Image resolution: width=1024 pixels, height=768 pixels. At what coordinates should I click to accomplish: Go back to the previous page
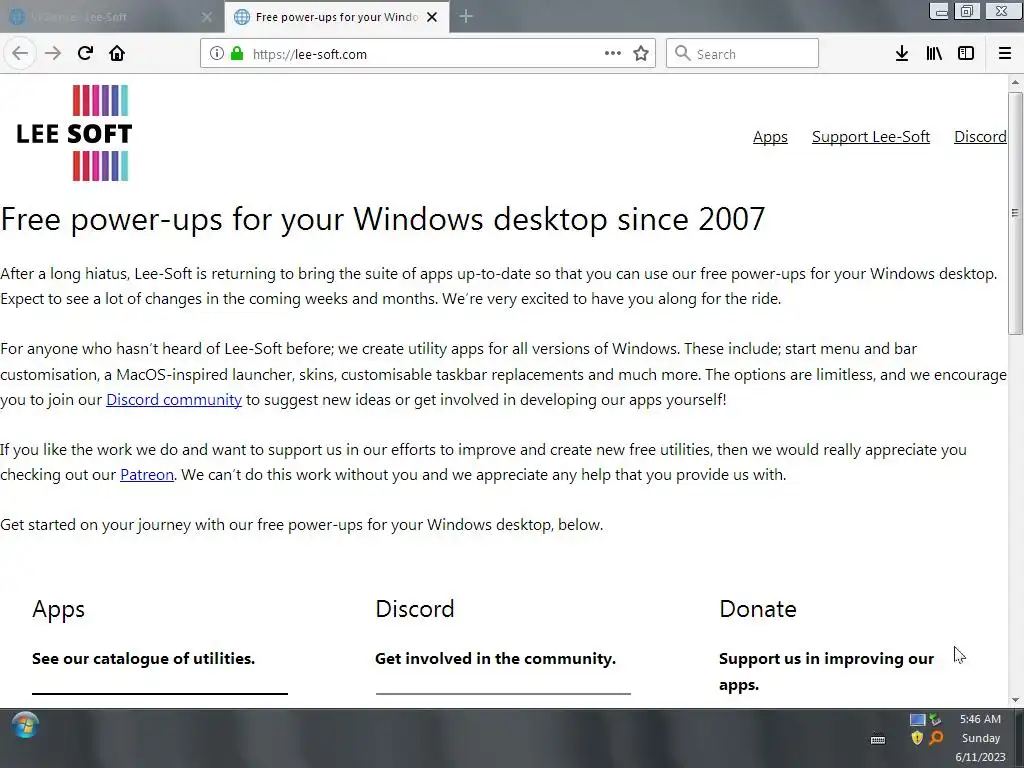click(20, 54)
